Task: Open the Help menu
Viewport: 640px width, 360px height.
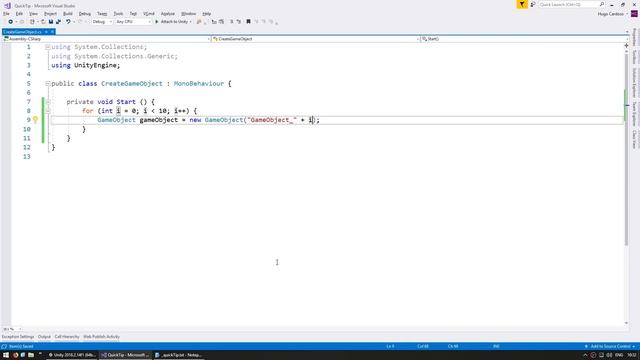Action: (x=207, y=14)
